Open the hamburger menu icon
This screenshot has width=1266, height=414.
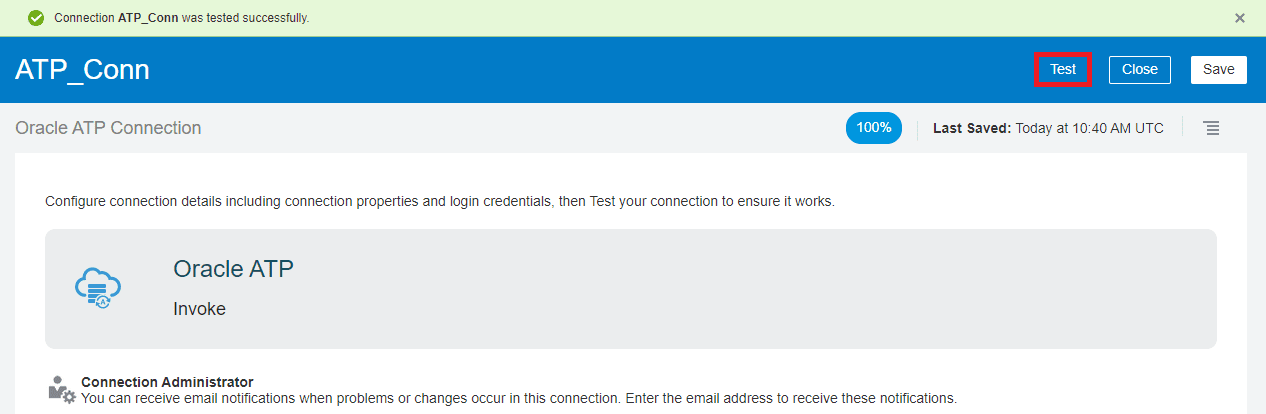[x=1211, y=128]
